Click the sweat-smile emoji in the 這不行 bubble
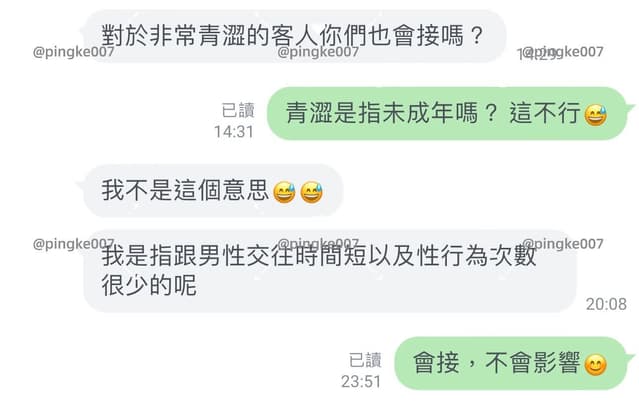 point(595,115)
